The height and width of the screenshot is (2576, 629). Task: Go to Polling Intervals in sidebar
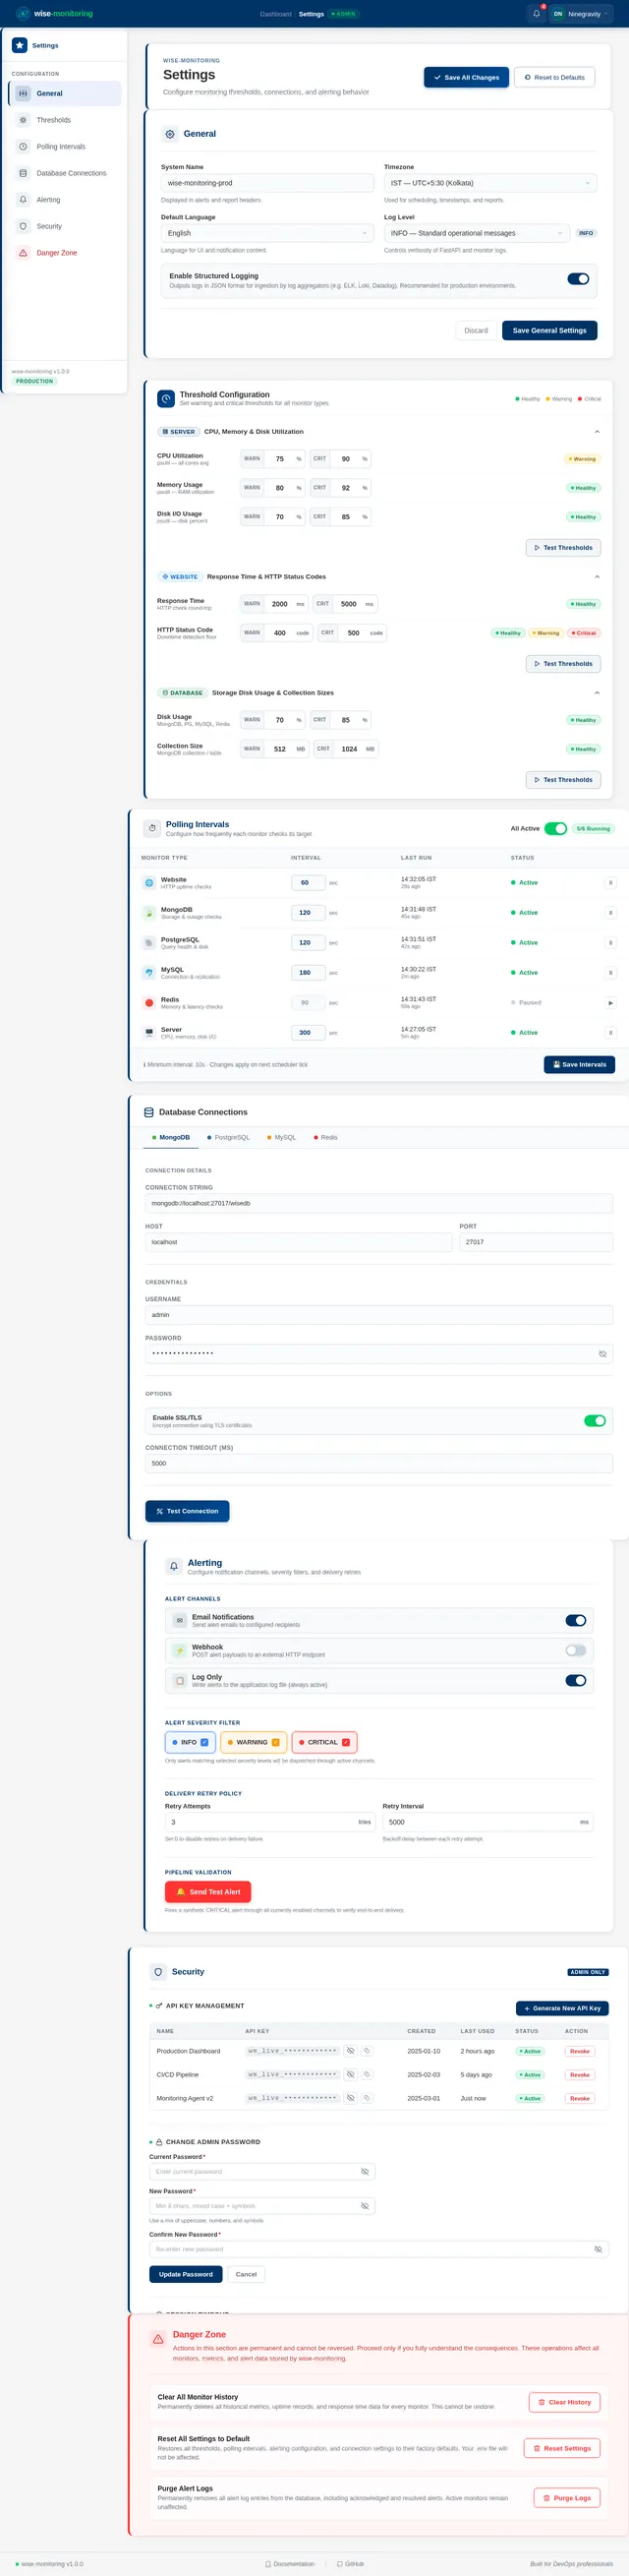point(61,147)
